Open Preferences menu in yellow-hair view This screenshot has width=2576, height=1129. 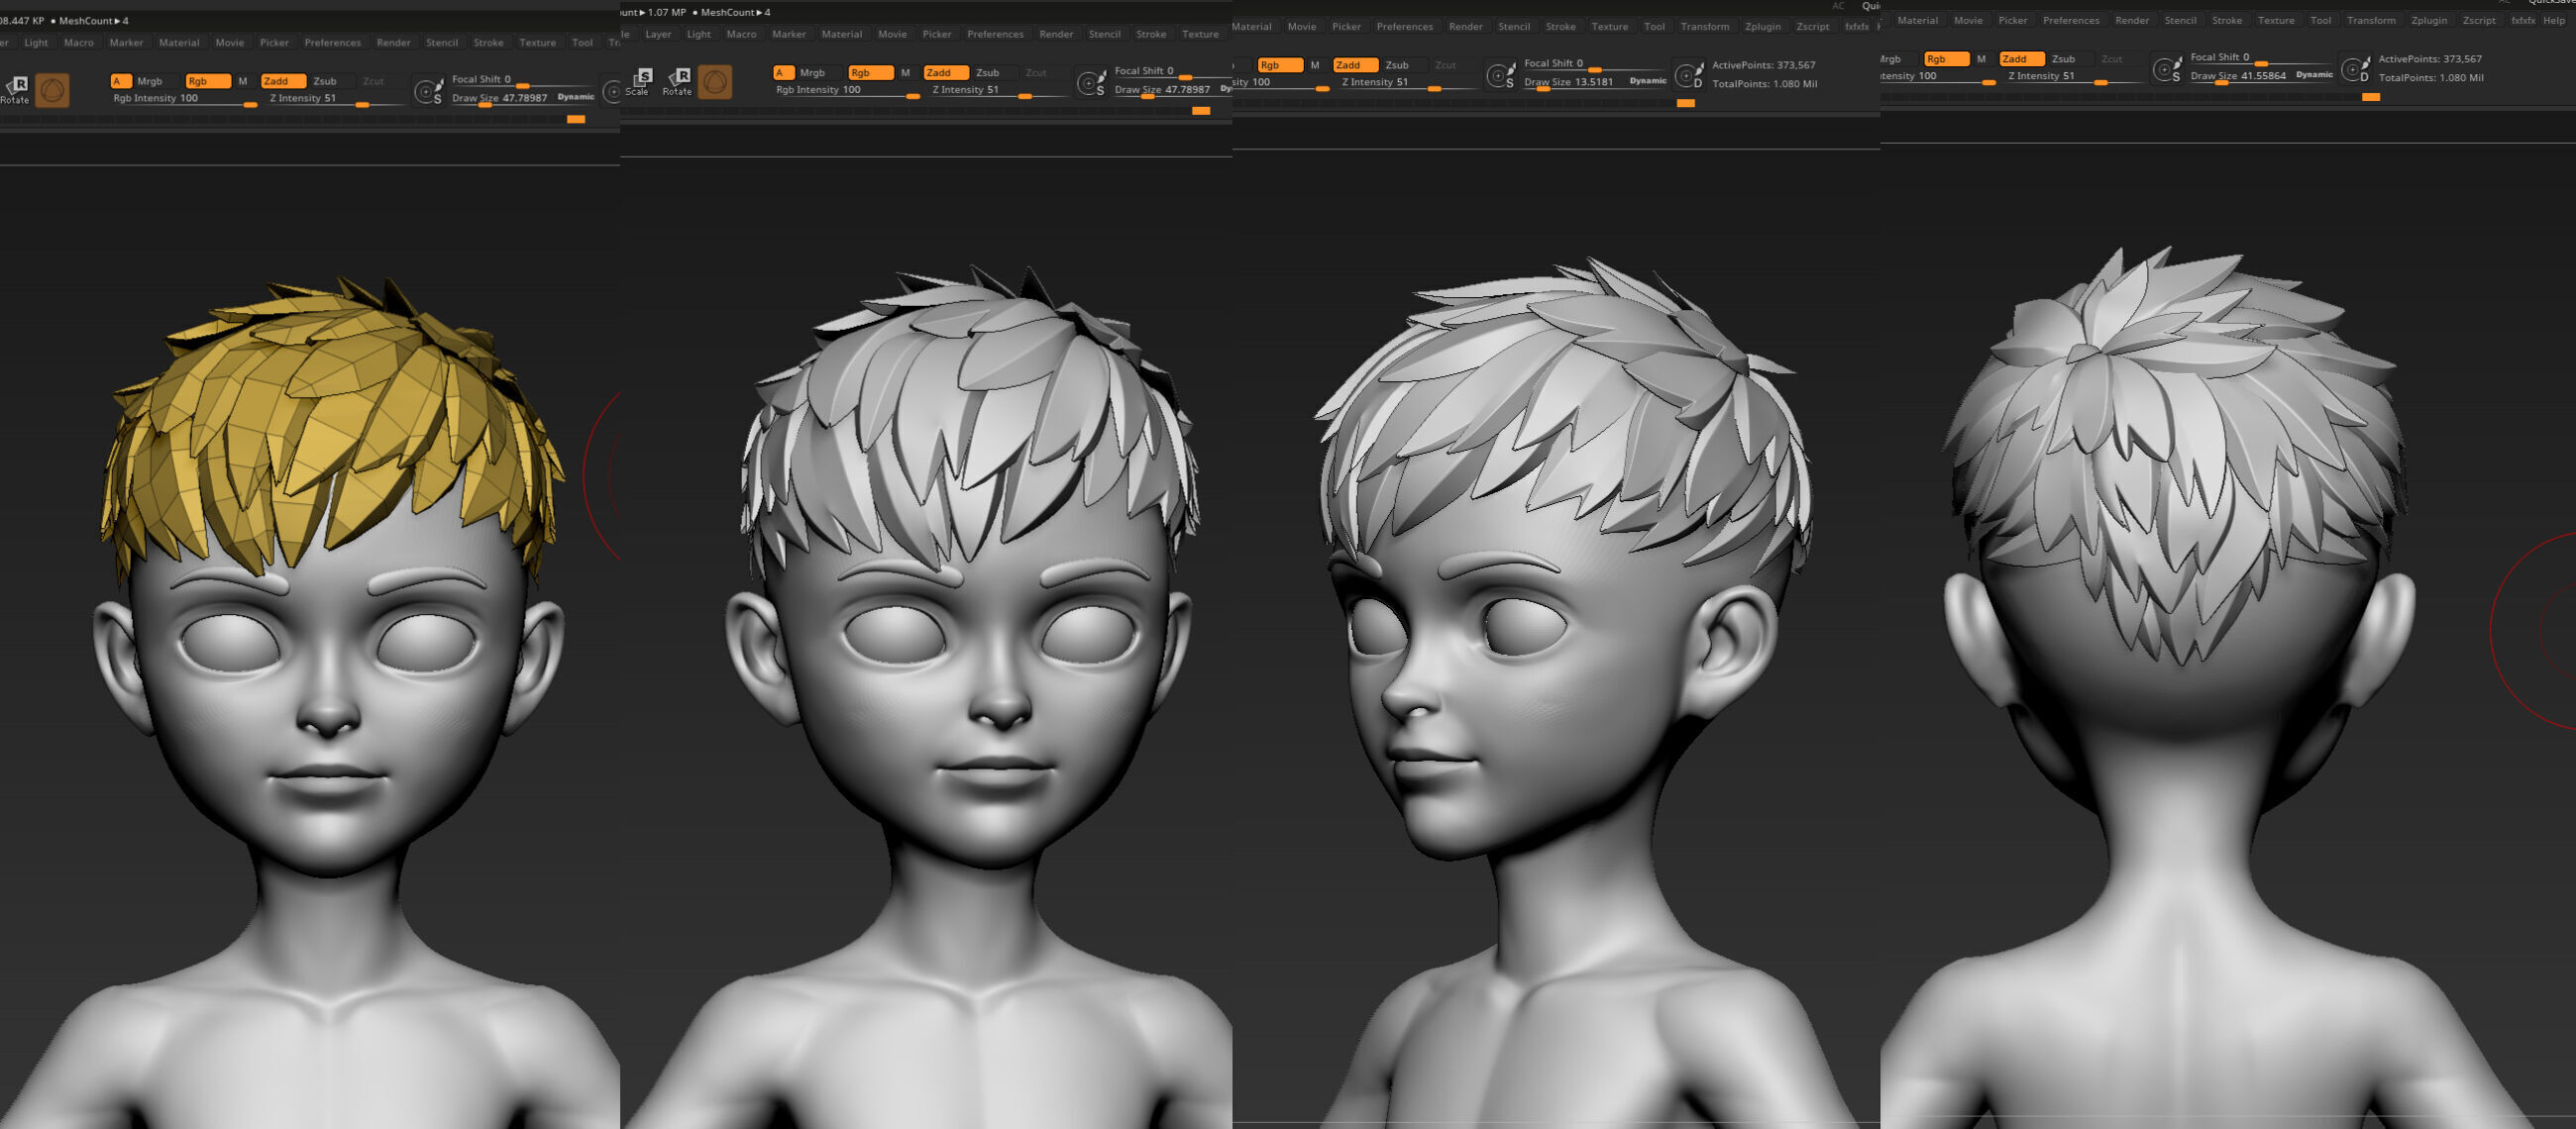pos(333,43)
